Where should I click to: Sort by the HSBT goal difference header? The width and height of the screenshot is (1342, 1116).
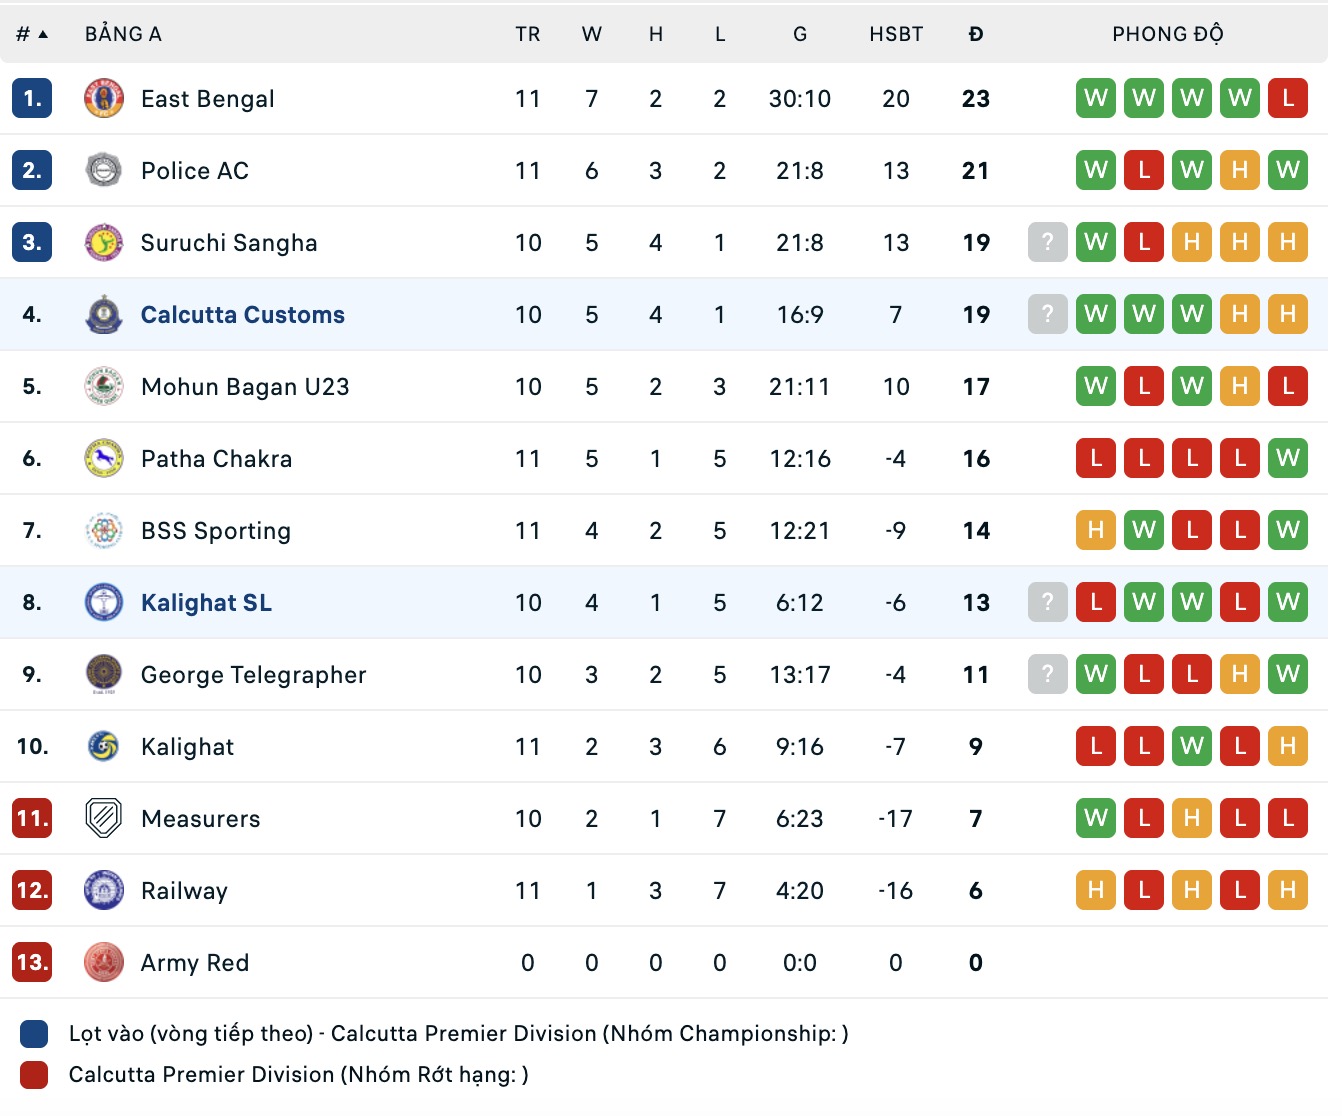click(x=896, y=34)
